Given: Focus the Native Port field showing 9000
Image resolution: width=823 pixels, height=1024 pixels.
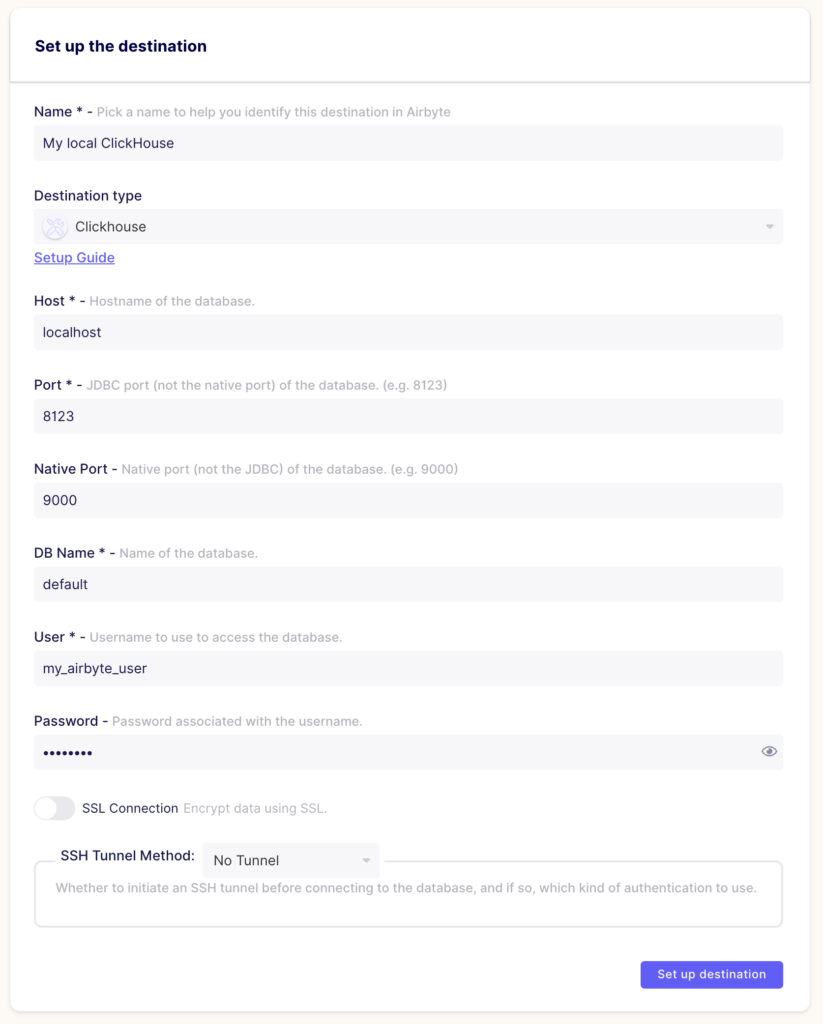Looking at the screenshot, I should point(408,500).
